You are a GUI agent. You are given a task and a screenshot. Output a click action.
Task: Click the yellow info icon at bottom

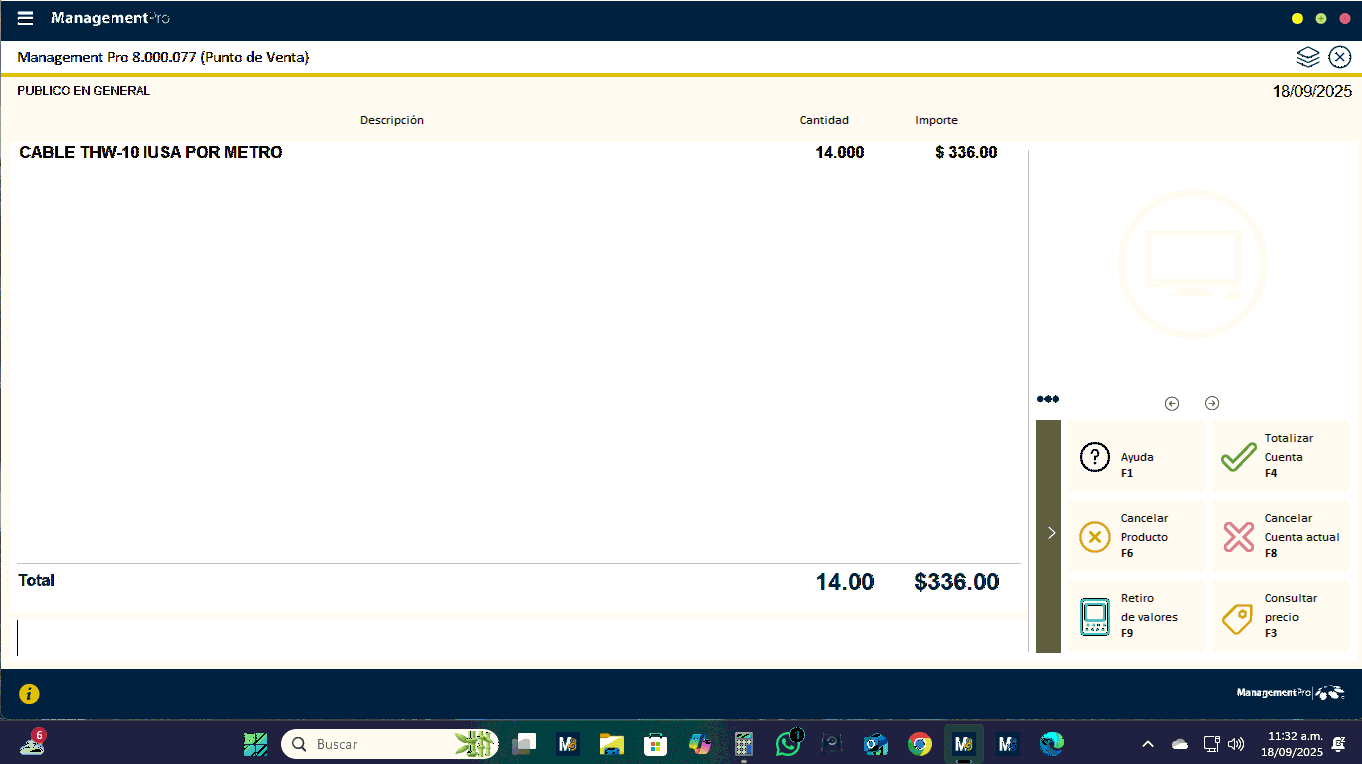[29, 693]
